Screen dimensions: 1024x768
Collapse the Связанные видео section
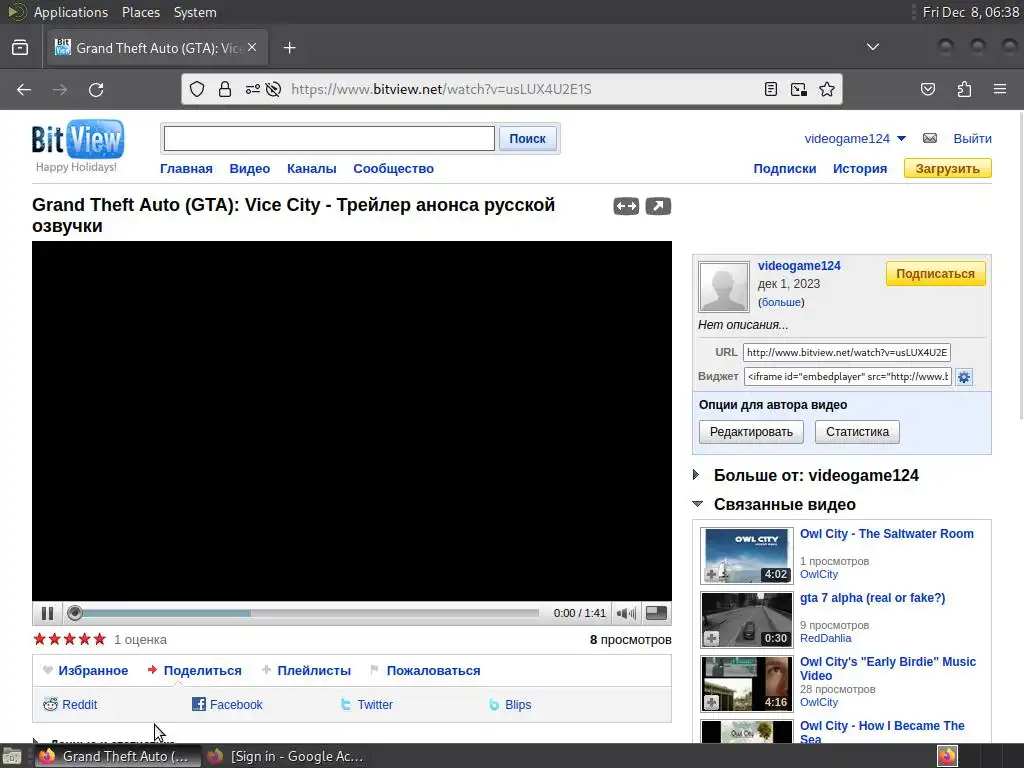(697, 504)
